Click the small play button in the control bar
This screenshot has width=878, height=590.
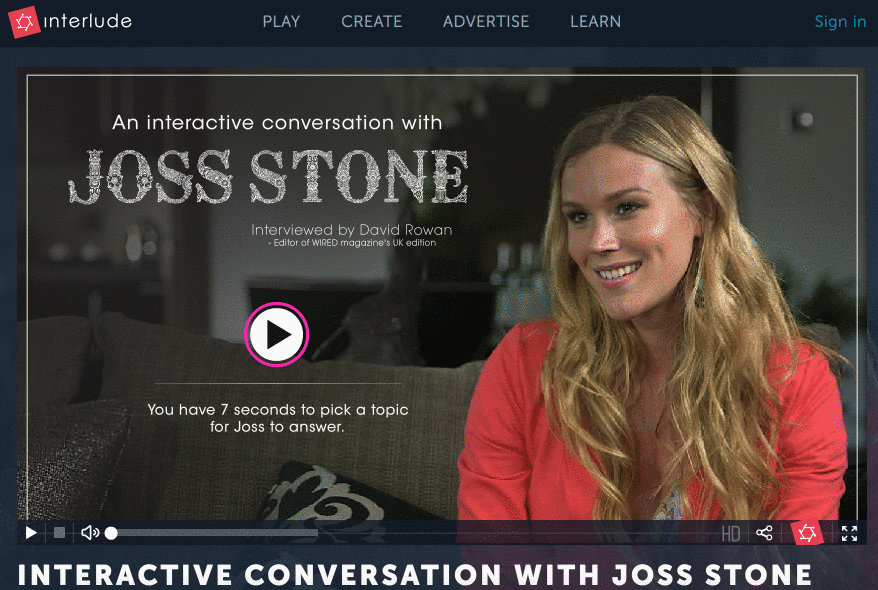click(31, 533)
